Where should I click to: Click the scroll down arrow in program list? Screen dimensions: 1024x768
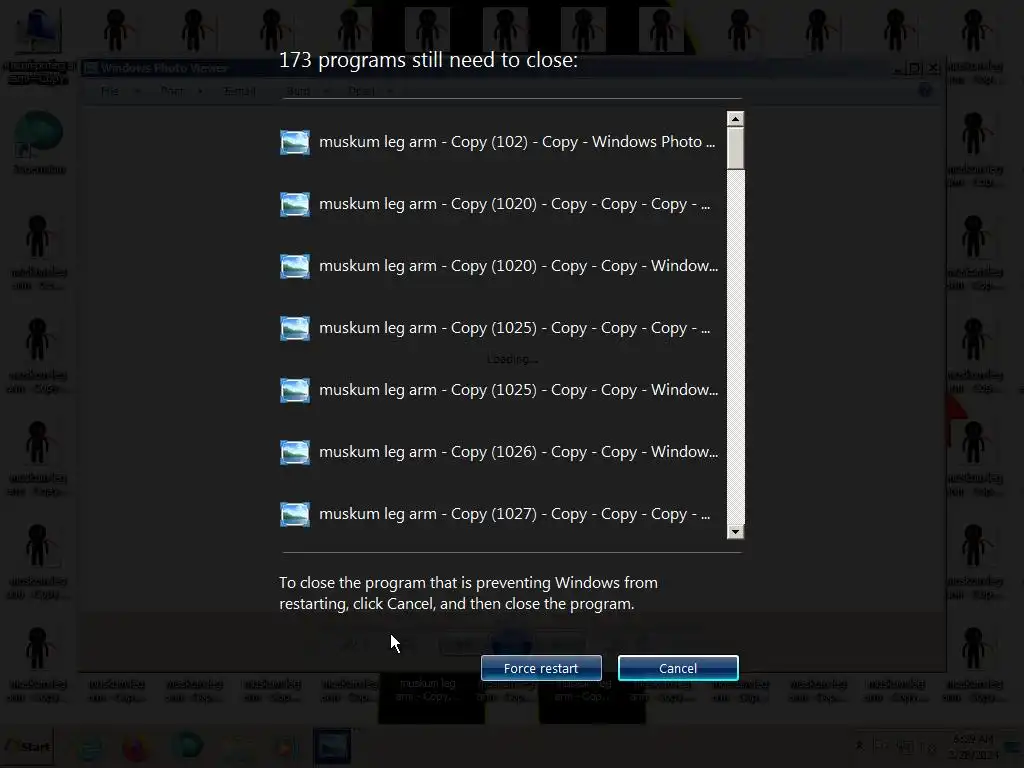[735, 531]
